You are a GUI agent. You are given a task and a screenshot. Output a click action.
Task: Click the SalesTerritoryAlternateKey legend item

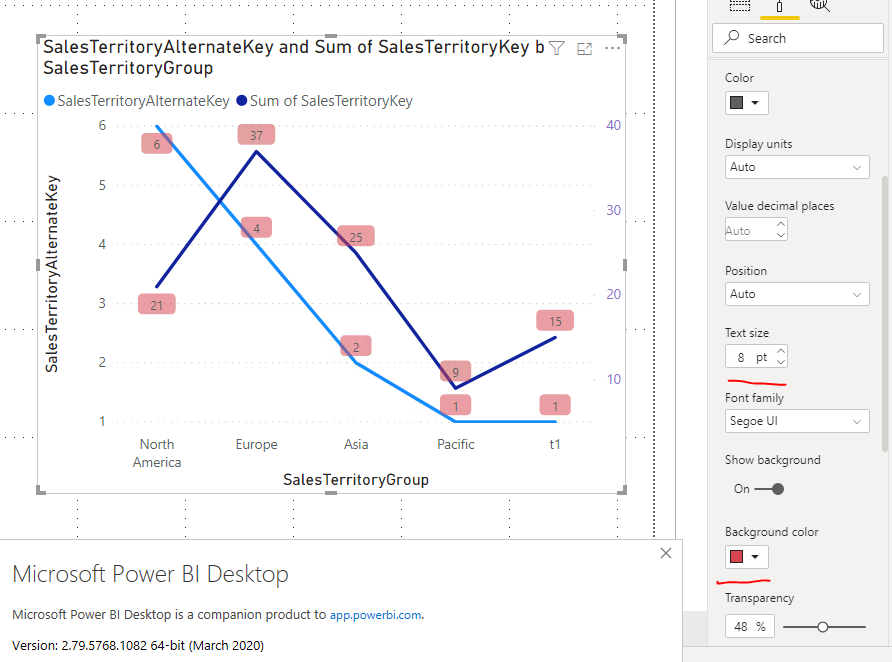137,101
